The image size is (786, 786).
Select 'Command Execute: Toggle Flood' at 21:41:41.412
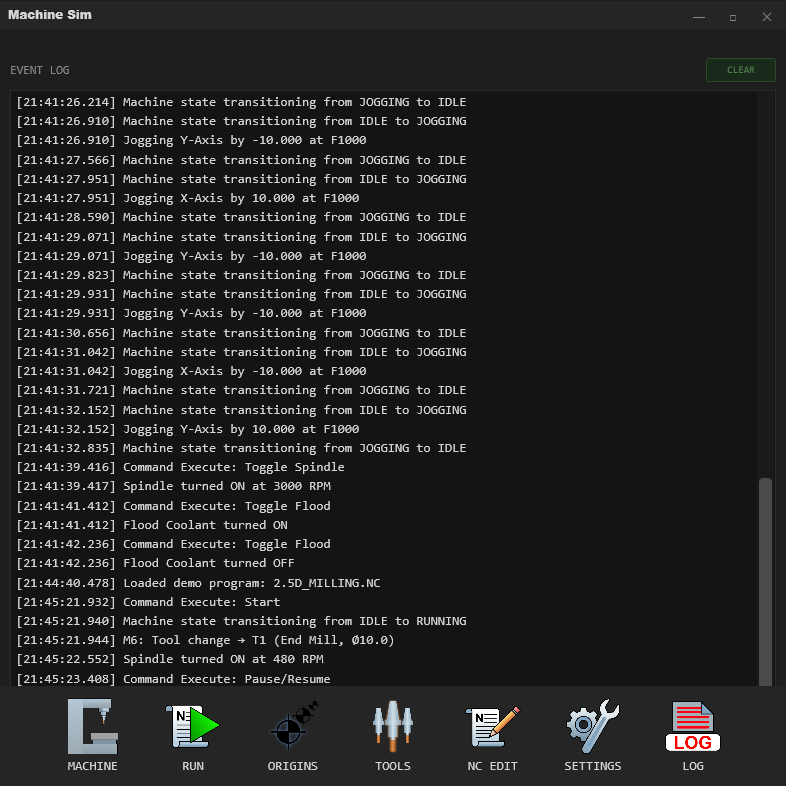pos(173,506)
